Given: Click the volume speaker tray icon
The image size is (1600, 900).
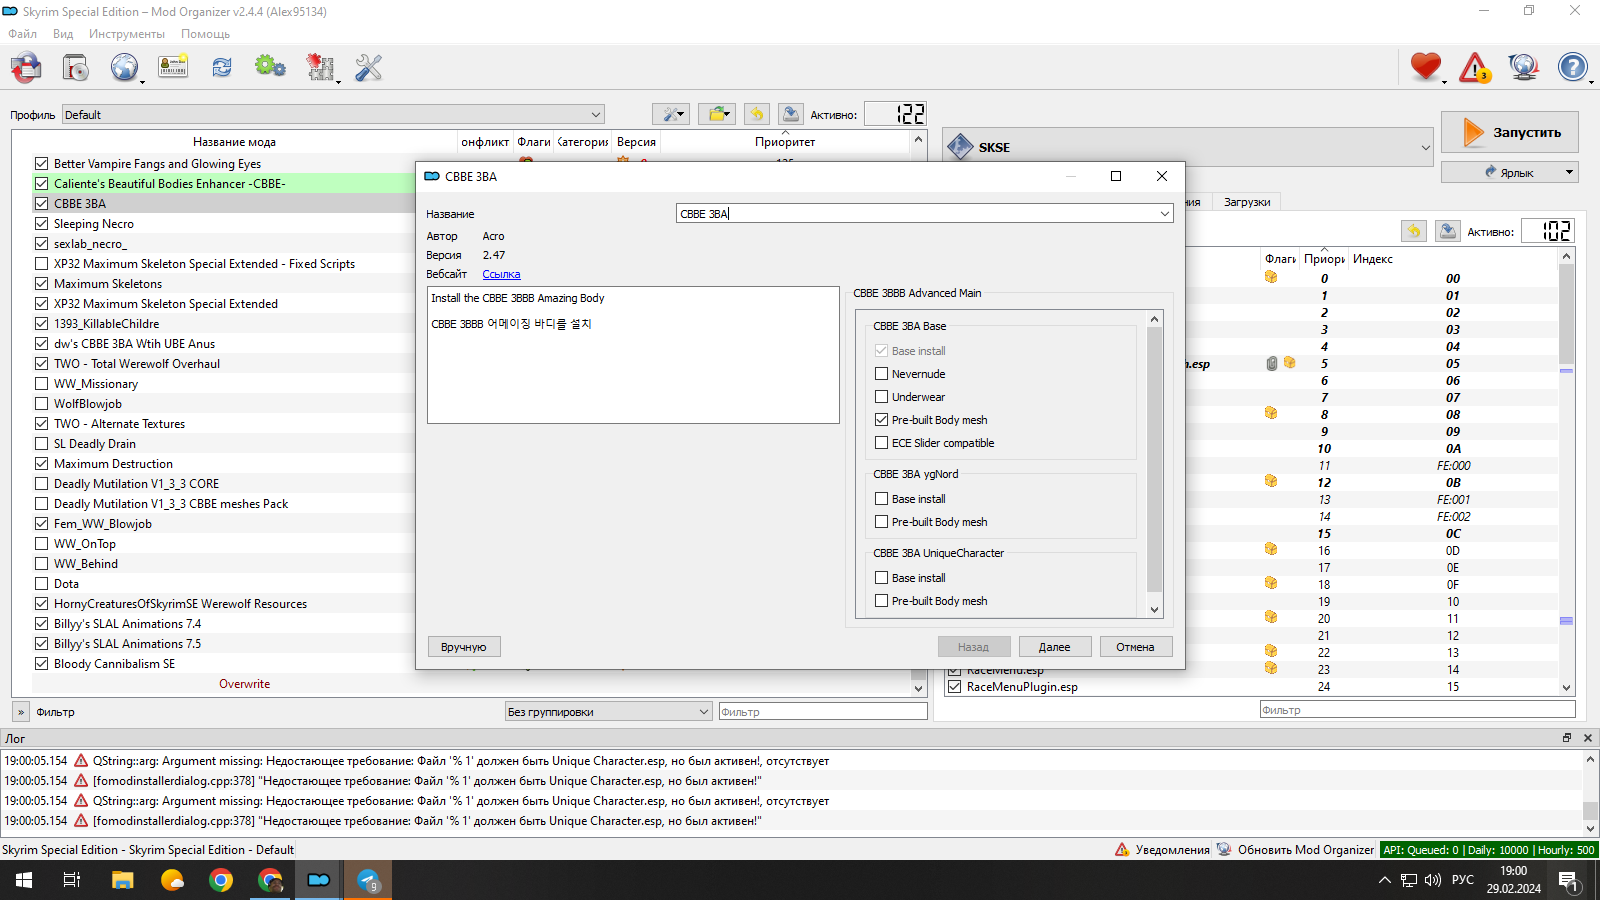Looking at the screenshot, I should tap(1433, 880).
